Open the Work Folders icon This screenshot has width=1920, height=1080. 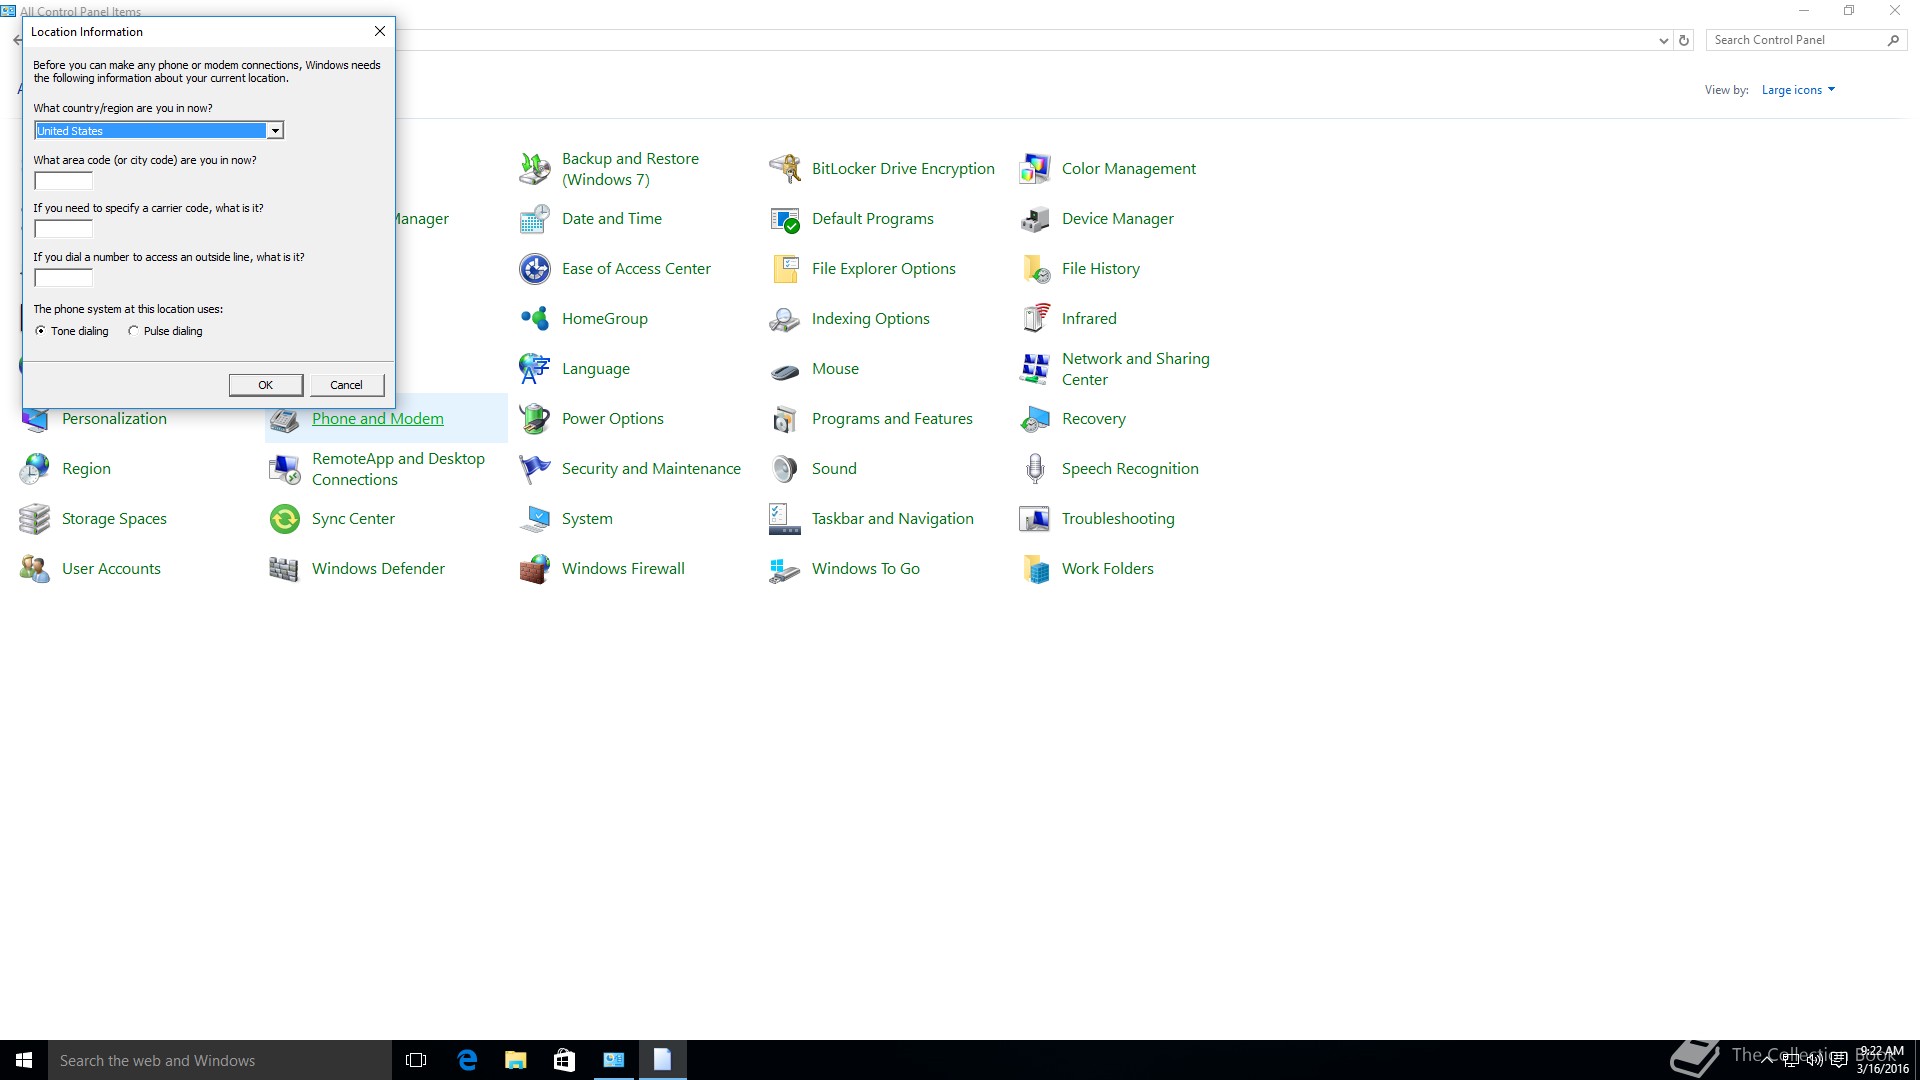1035,569
